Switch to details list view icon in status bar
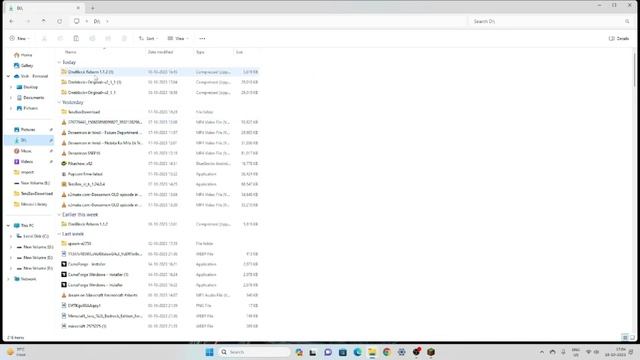This screenshot has height=360, width=640. coord(625,337)
